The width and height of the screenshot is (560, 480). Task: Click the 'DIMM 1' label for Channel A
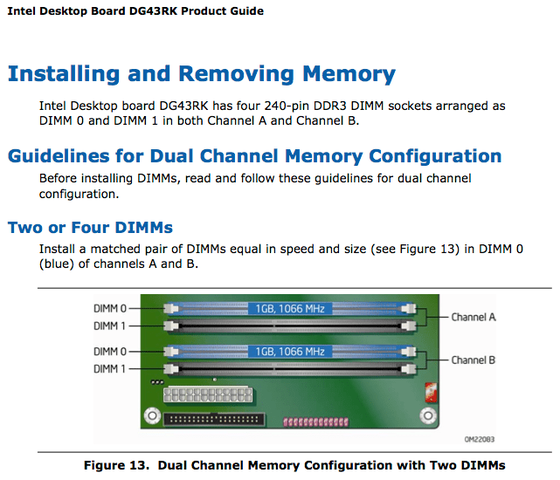(109, 326)
